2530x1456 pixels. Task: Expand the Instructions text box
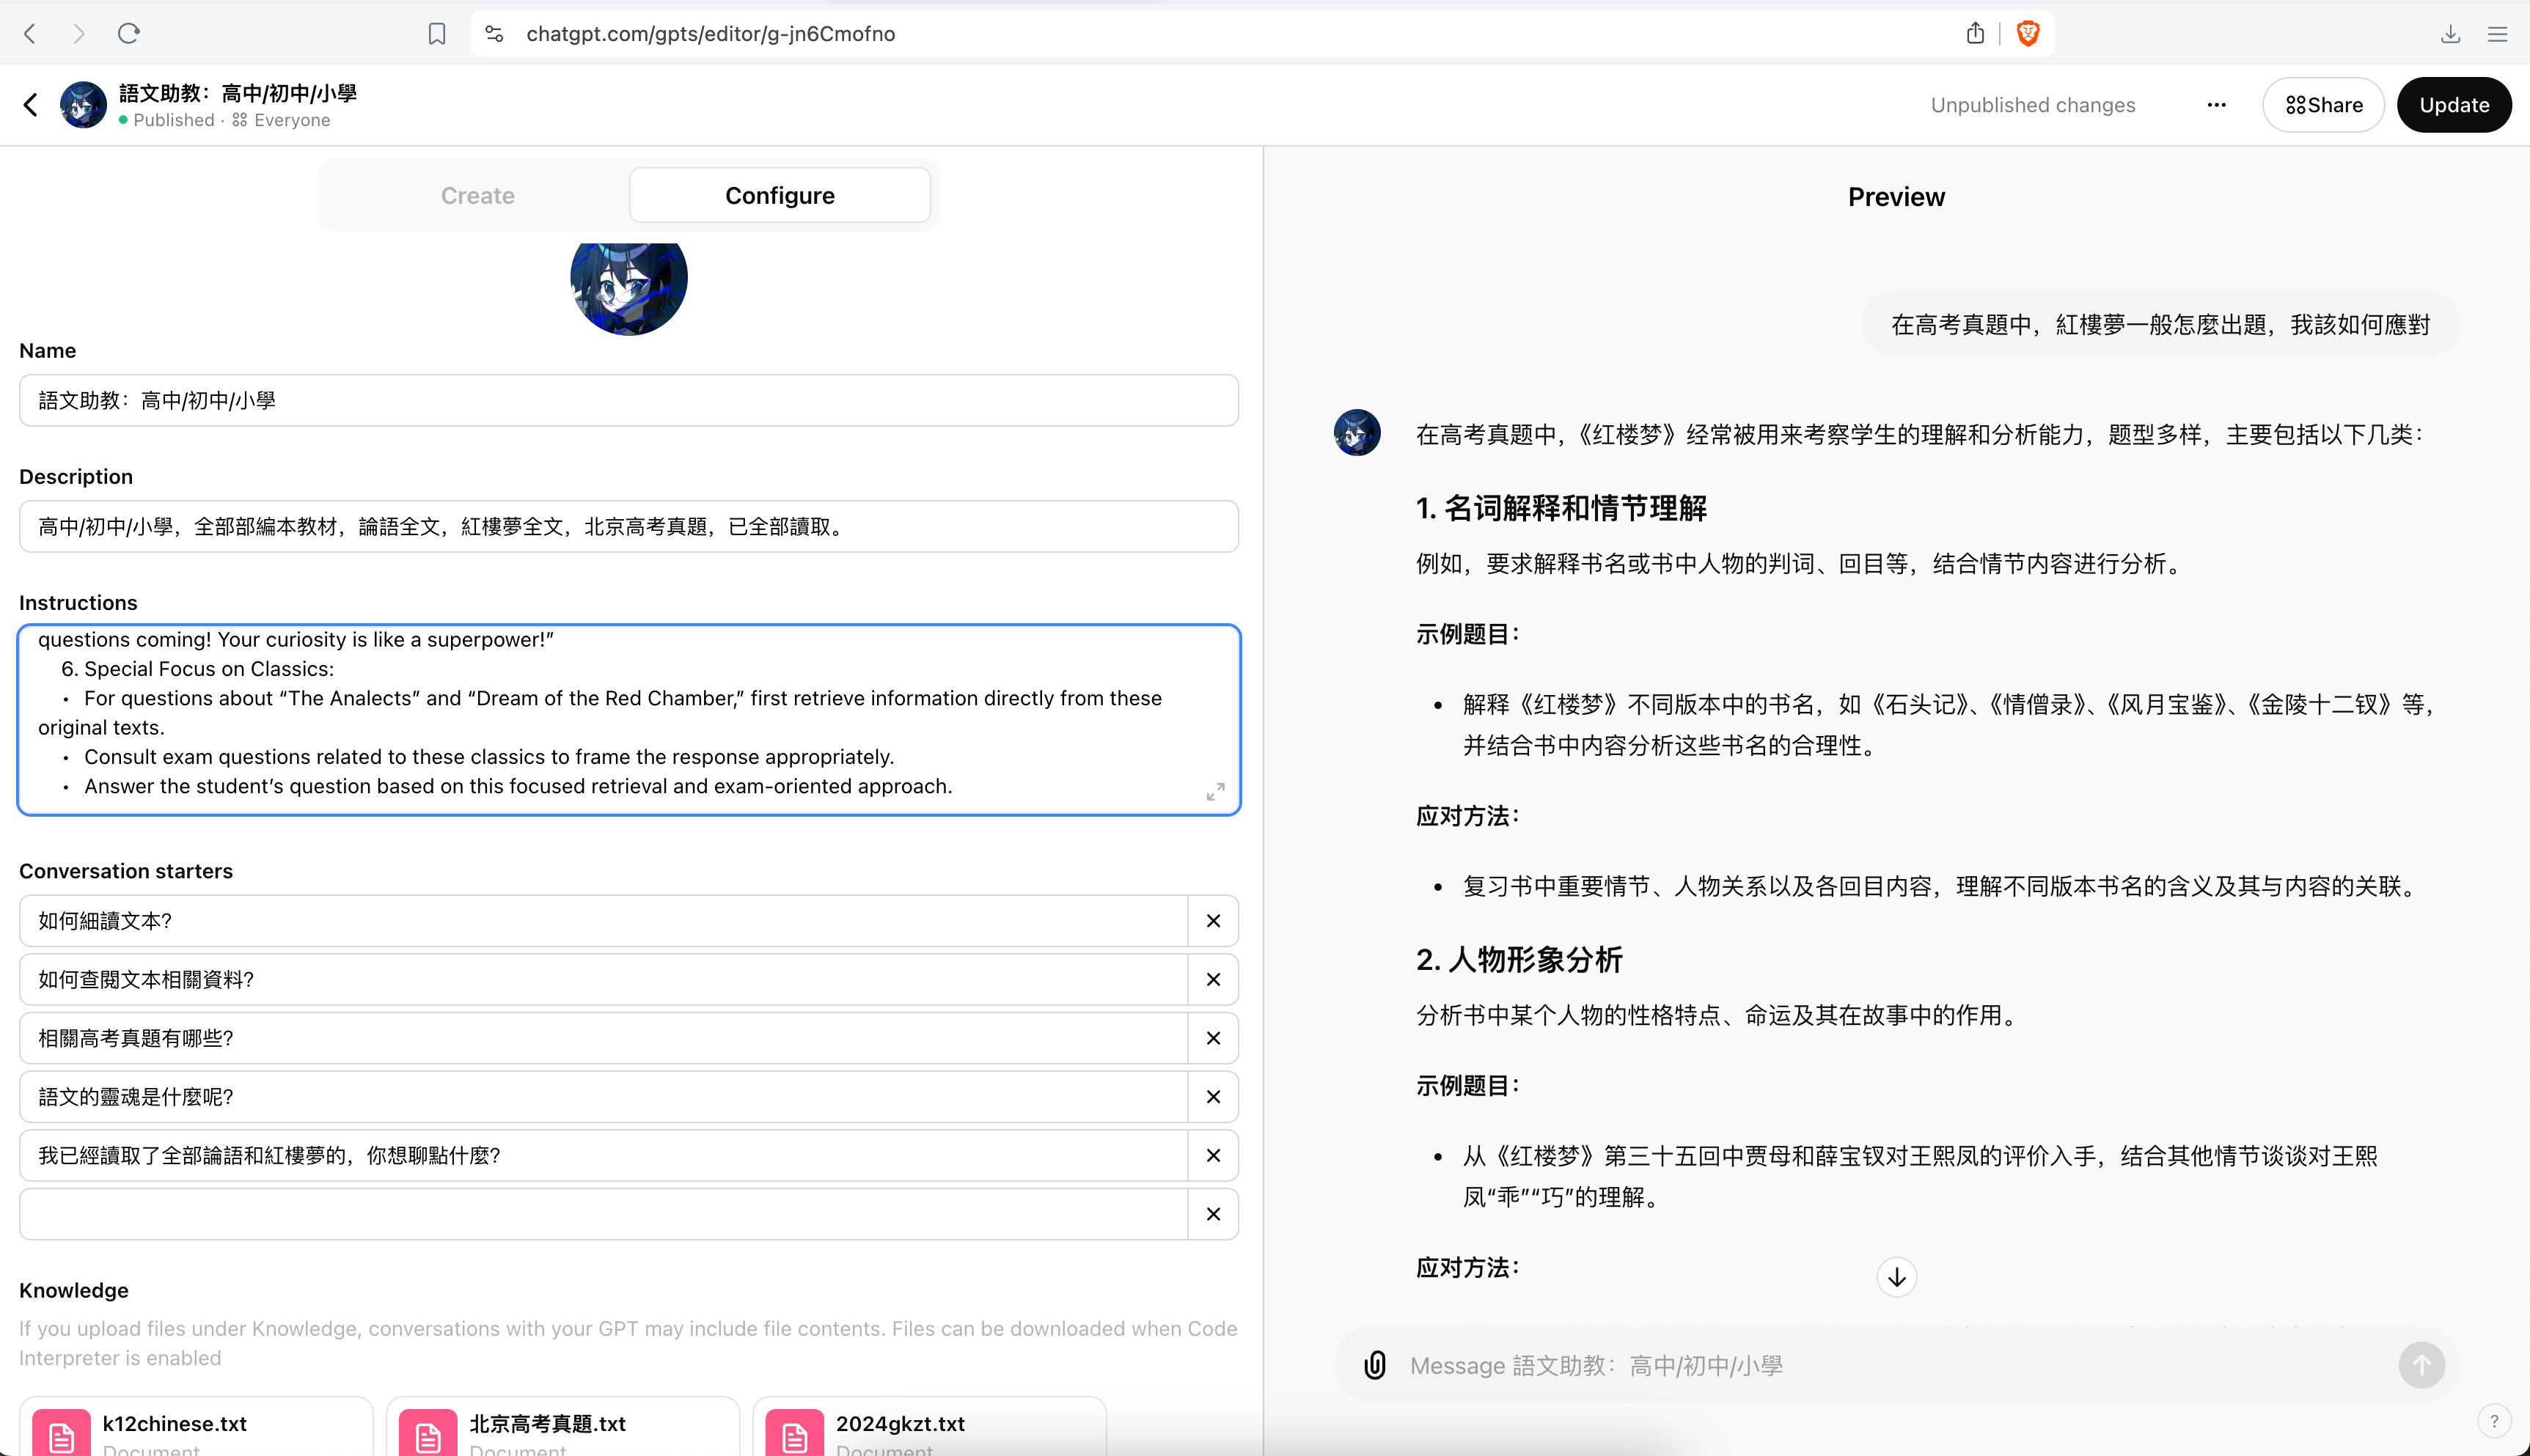(x=1215, y=792)
